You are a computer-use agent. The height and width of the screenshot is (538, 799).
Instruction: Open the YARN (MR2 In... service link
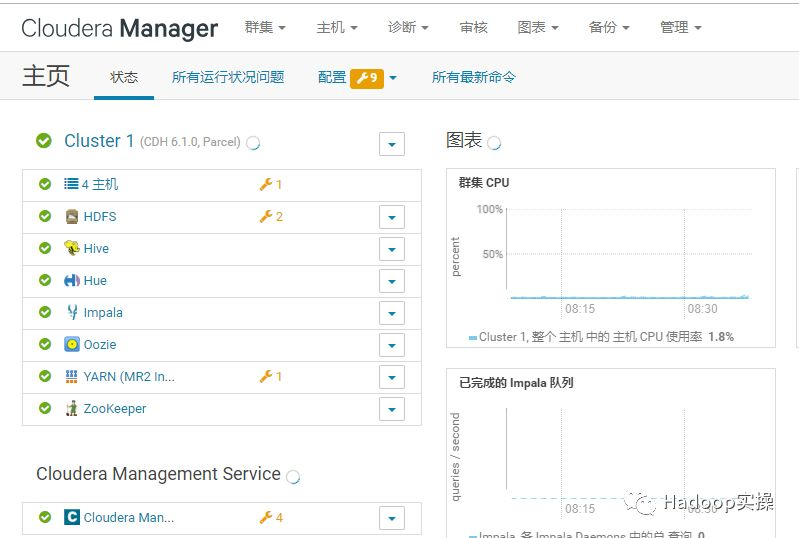(x=129, y=376)
